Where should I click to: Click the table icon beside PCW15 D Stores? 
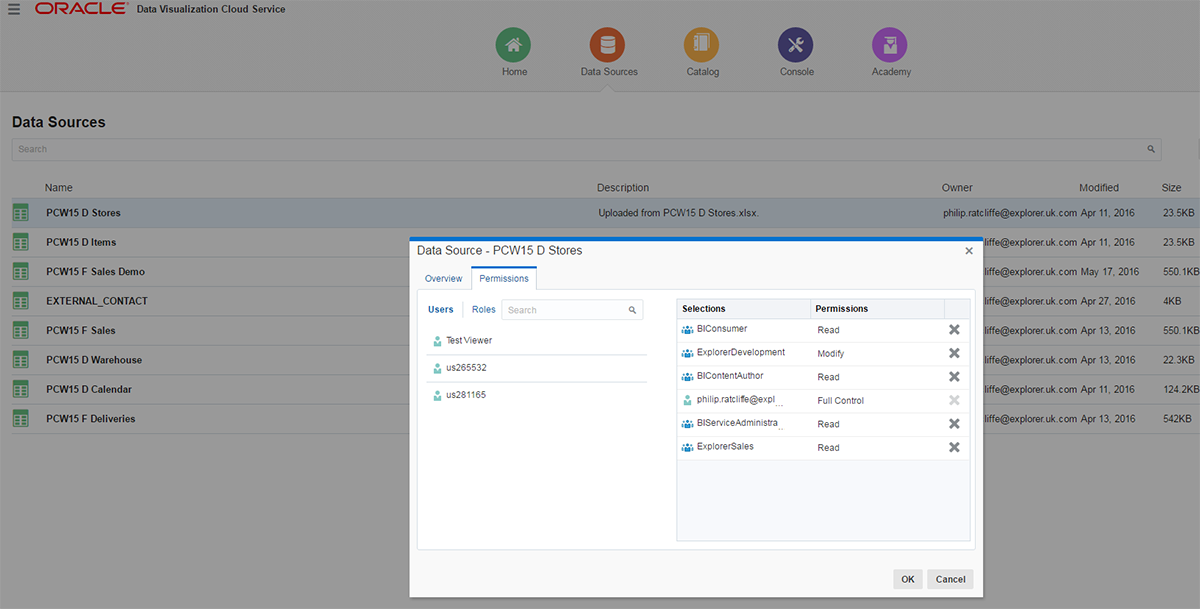click(21, 213)
